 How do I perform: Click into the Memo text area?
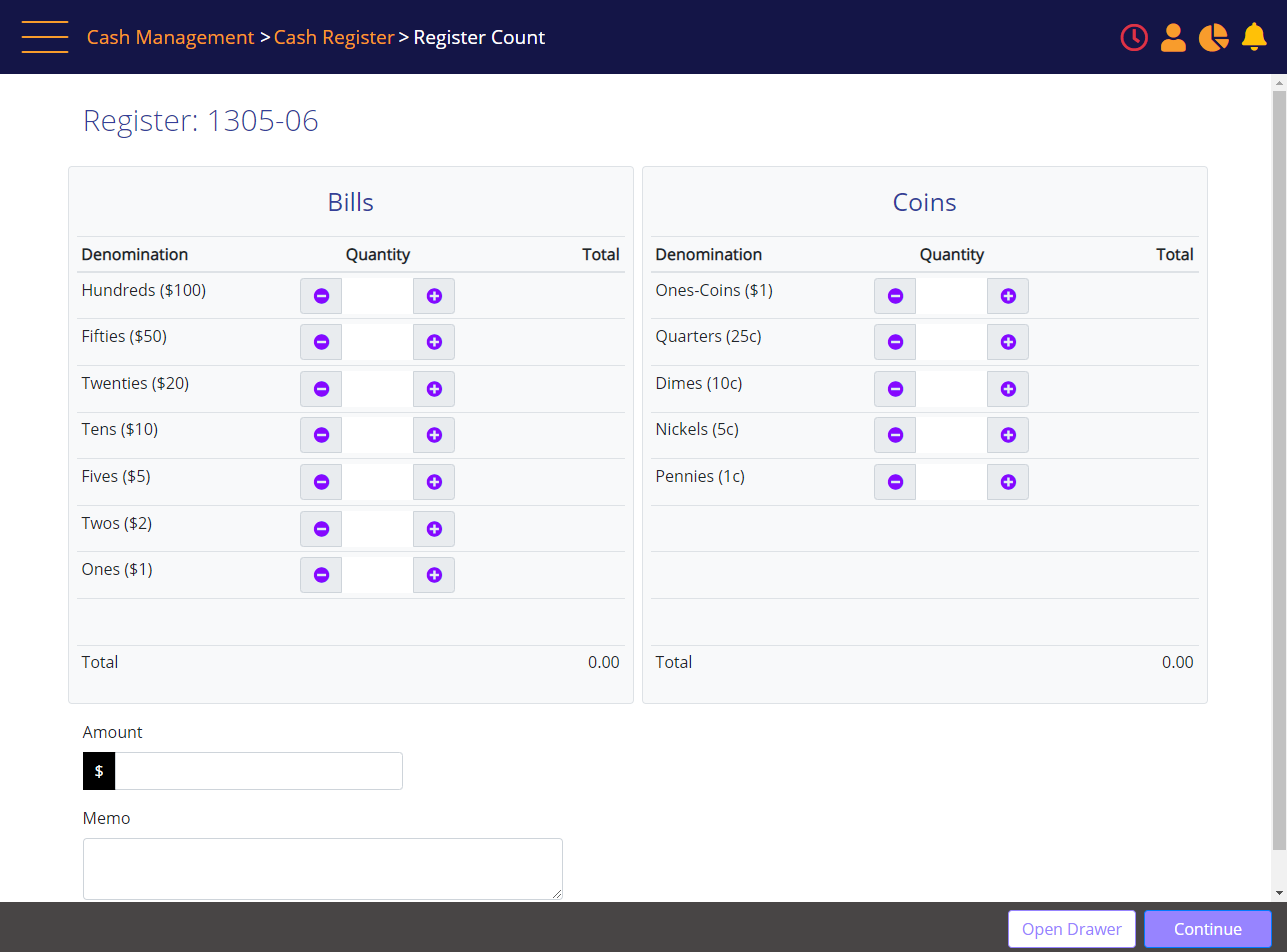point(323,869)
